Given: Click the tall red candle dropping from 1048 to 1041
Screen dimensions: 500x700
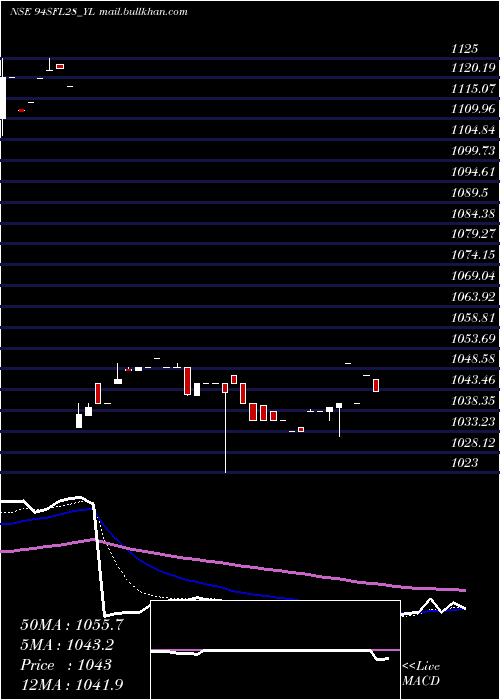Looking at the screenshot, I should (x=188, y=381).
